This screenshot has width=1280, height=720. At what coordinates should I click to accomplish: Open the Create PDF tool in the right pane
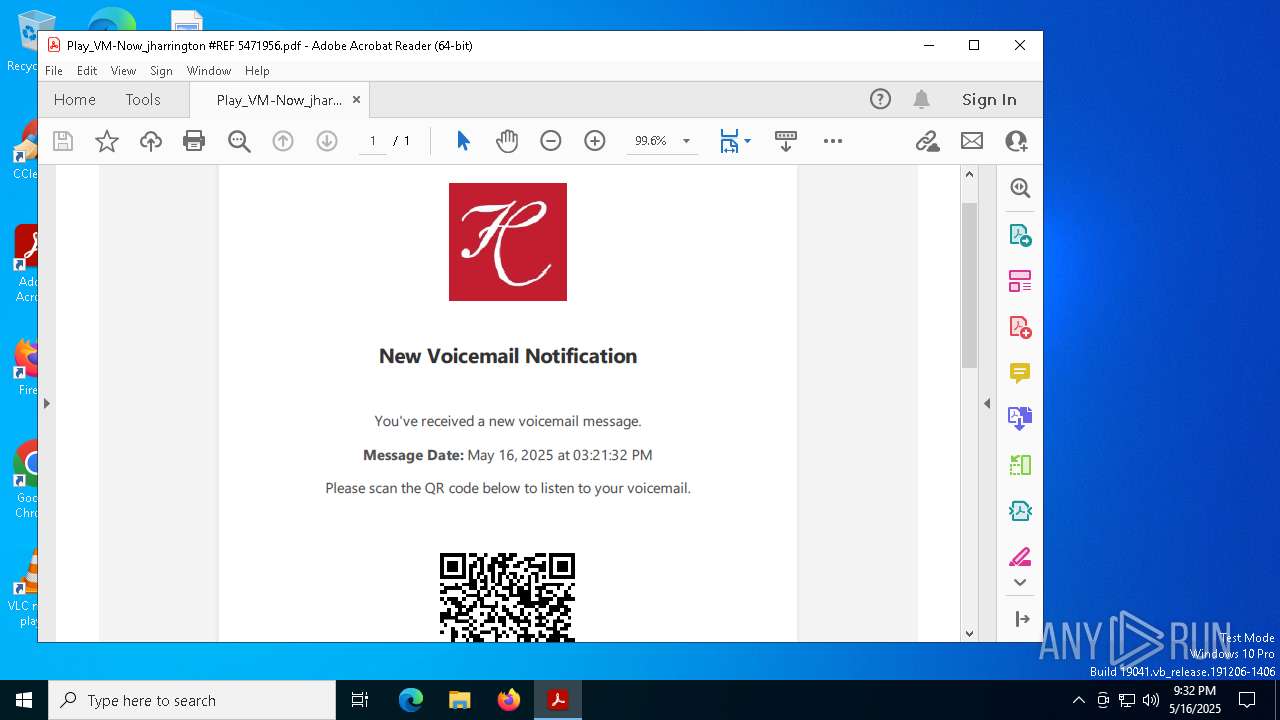point(1020,327)
